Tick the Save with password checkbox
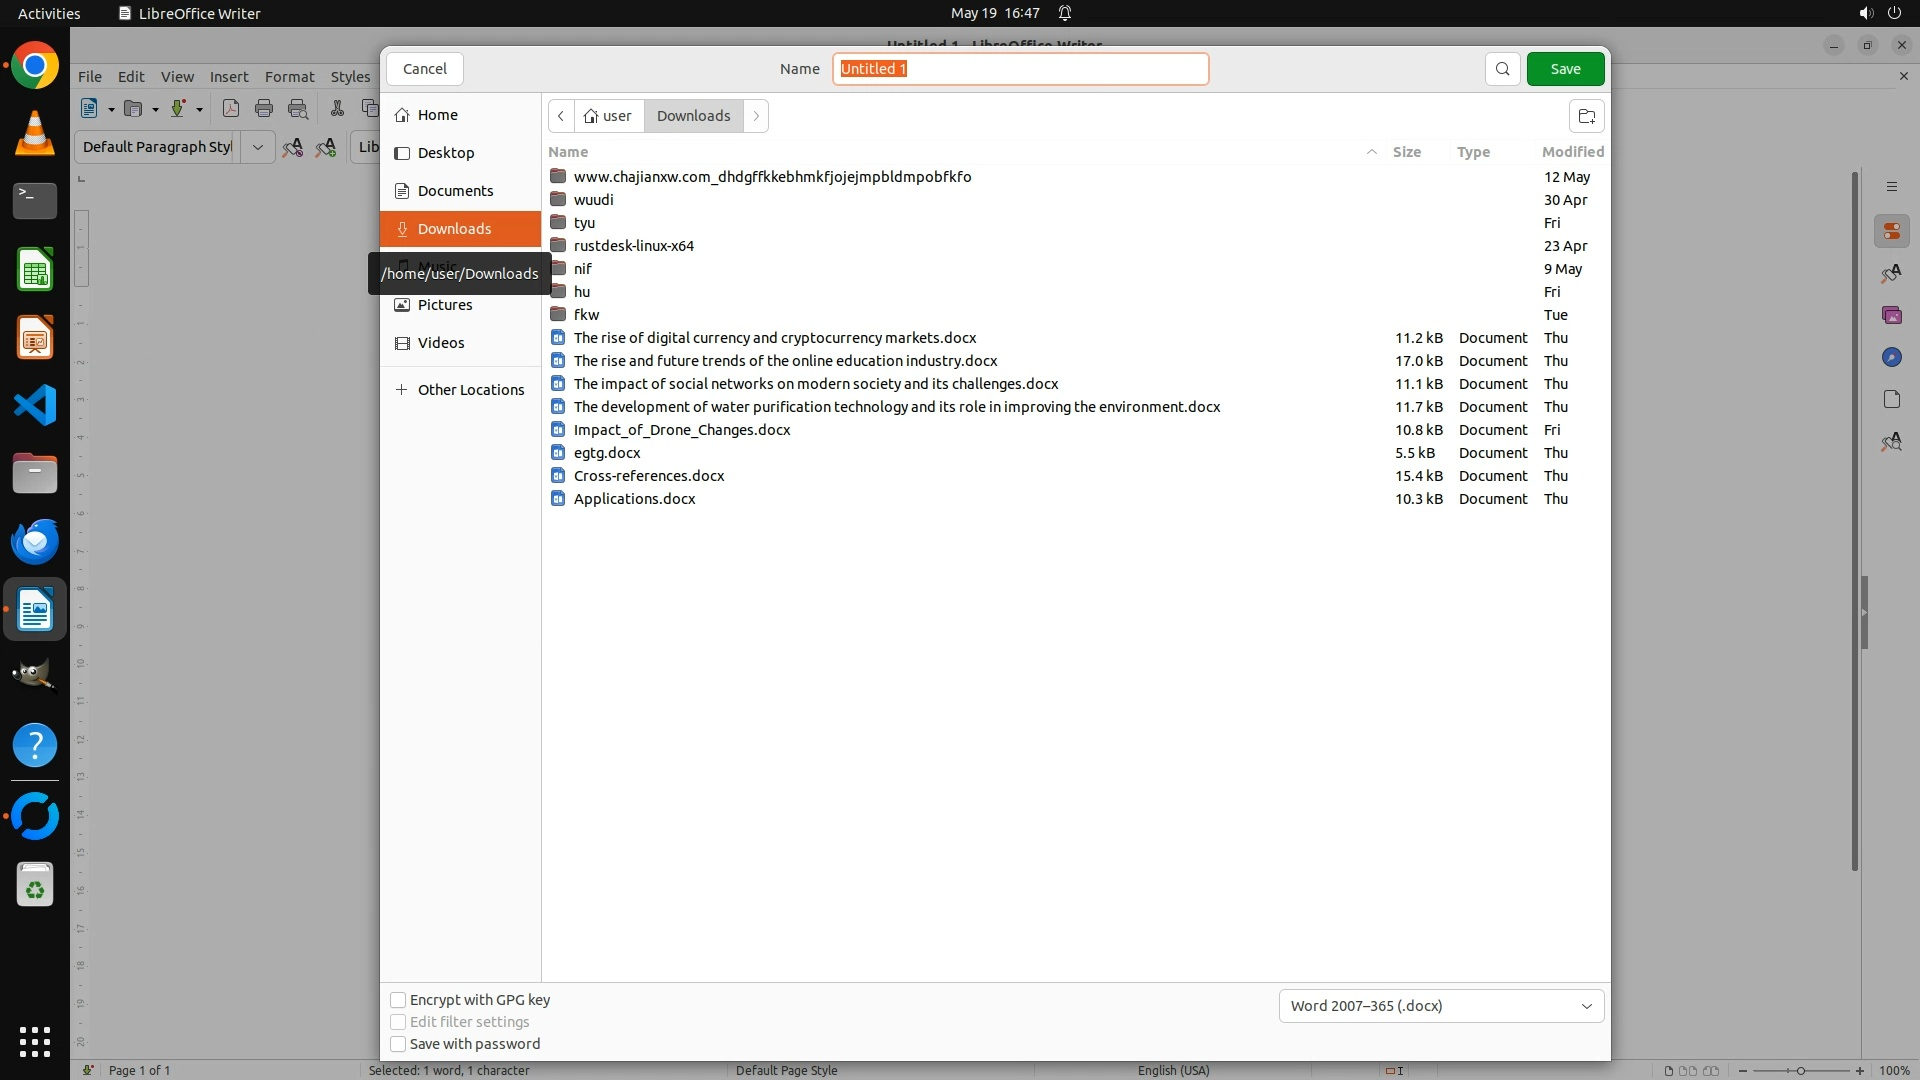1920x1080 pixels. (398, 1044)
